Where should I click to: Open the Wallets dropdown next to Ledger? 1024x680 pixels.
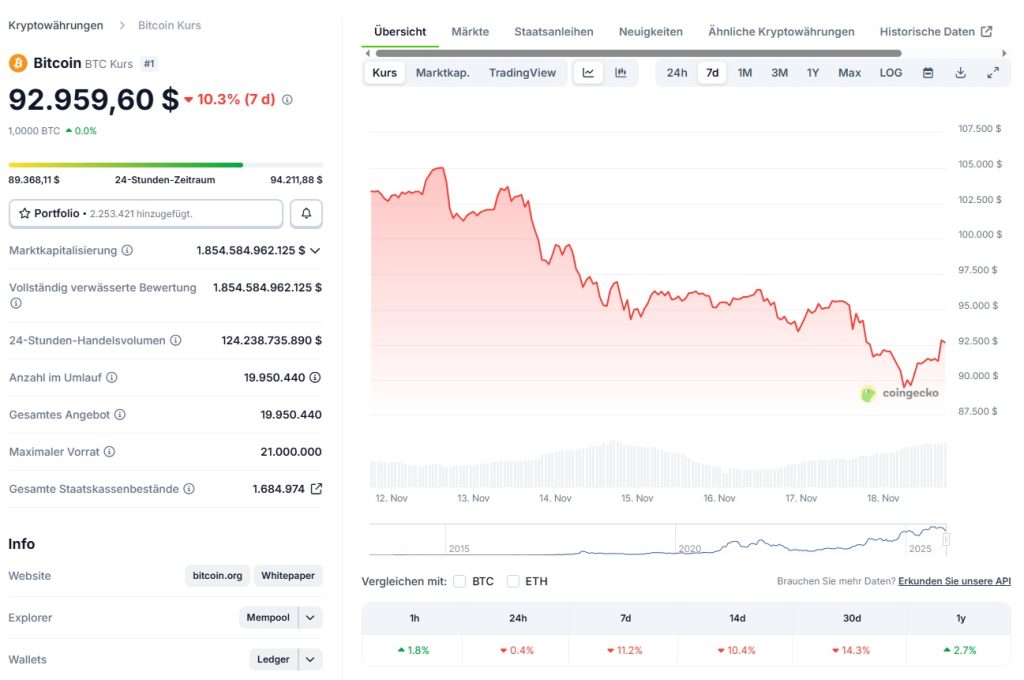point(311,659)
